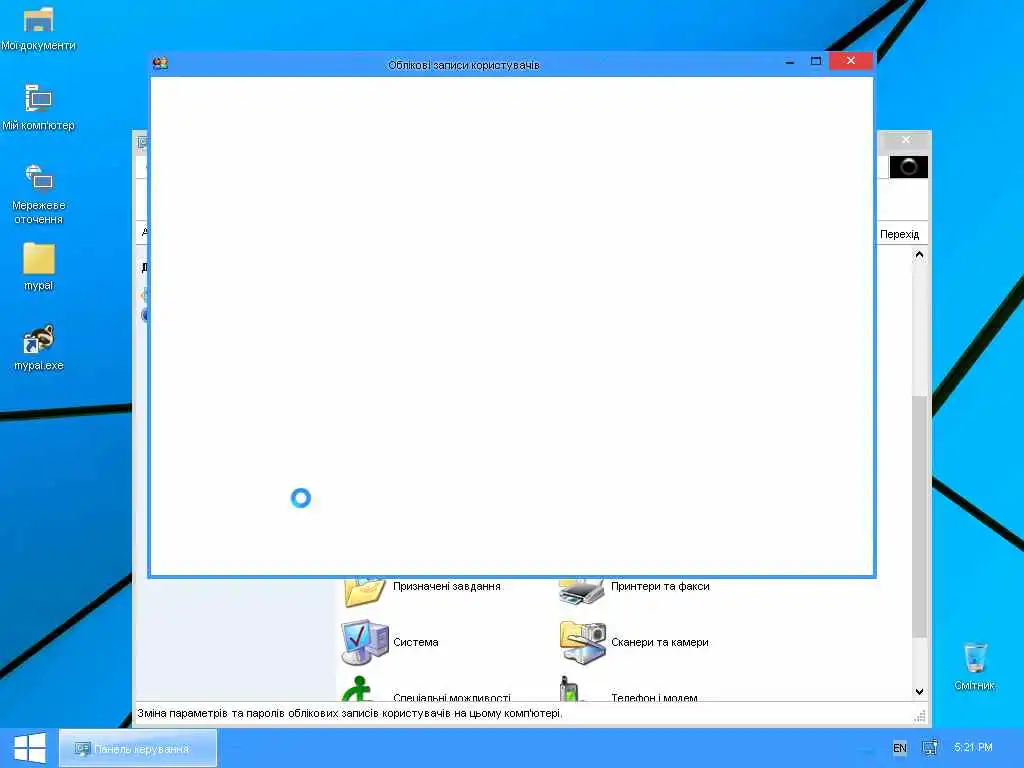Click the scrollbar down arrow in Control Panel
Screen dimensions: 1024x768
(x=920, y=692)
